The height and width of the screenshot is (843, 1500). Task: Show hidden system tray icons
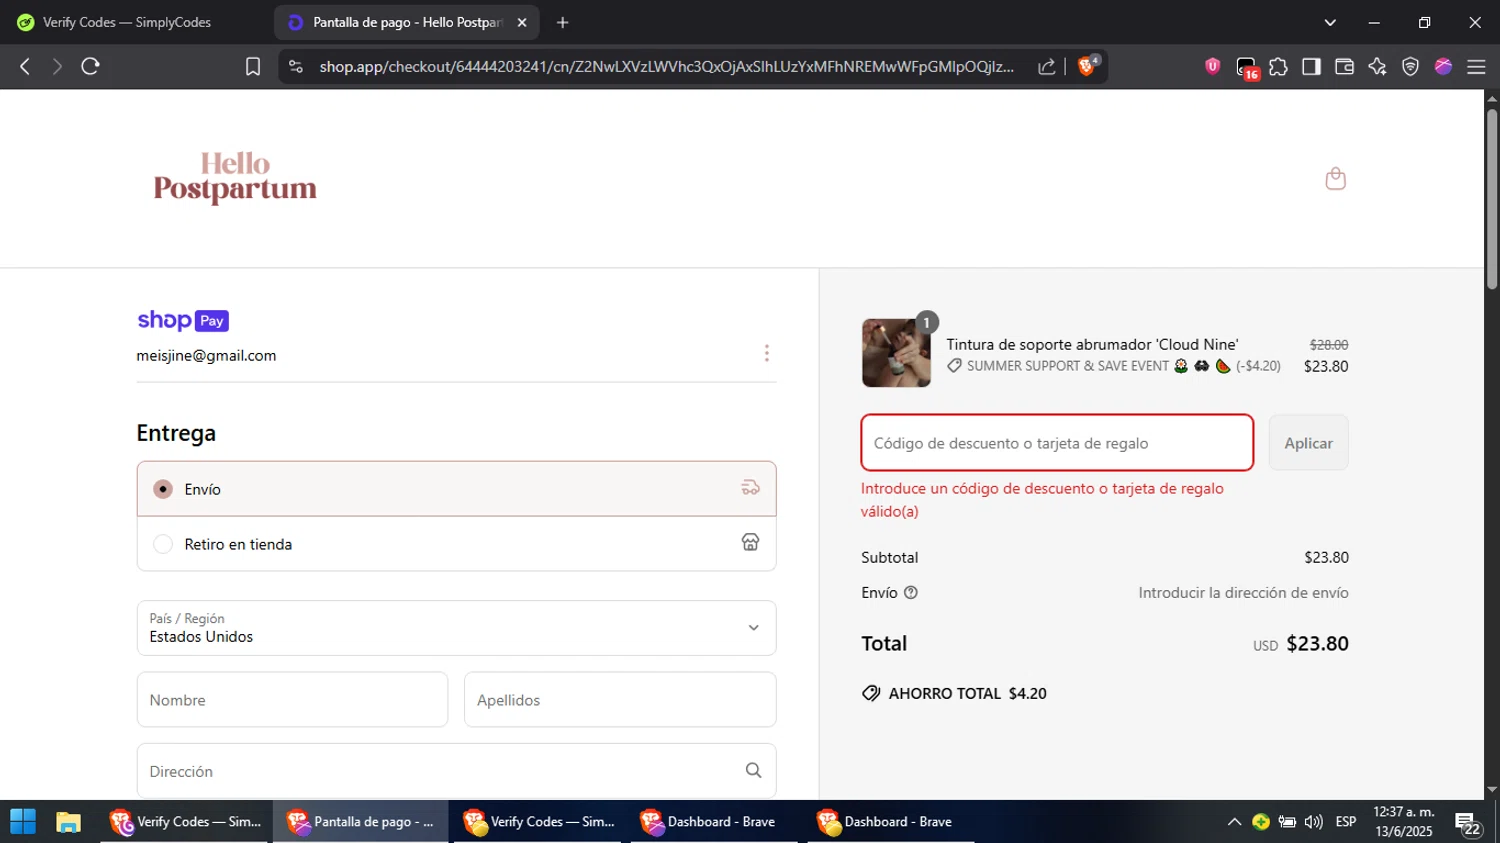[1234, 822]
